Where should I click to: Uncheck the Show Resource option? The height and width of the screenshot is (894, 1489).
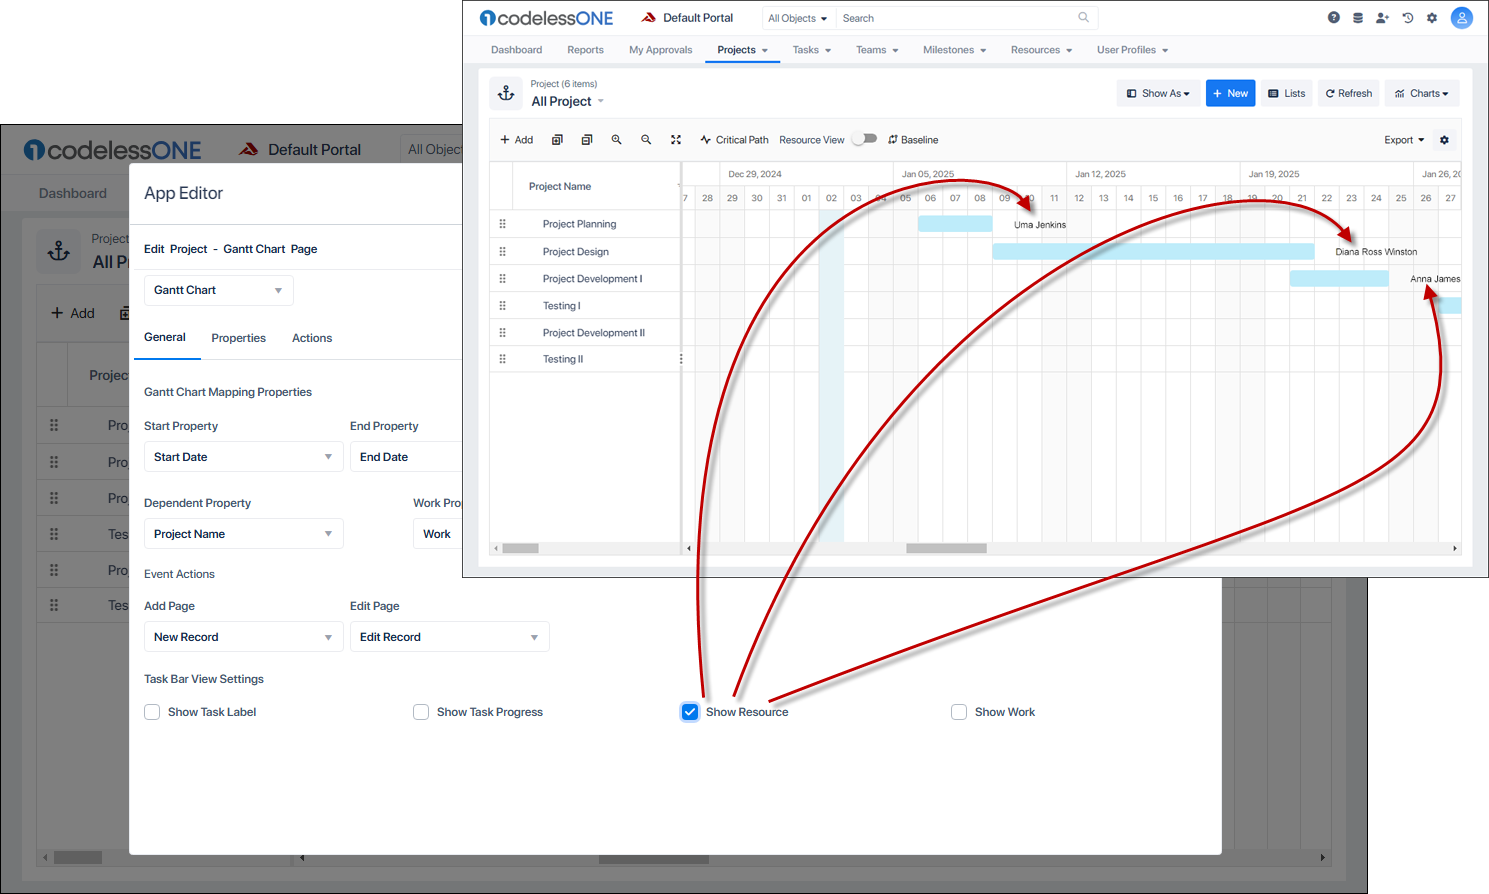pos(690,712)
